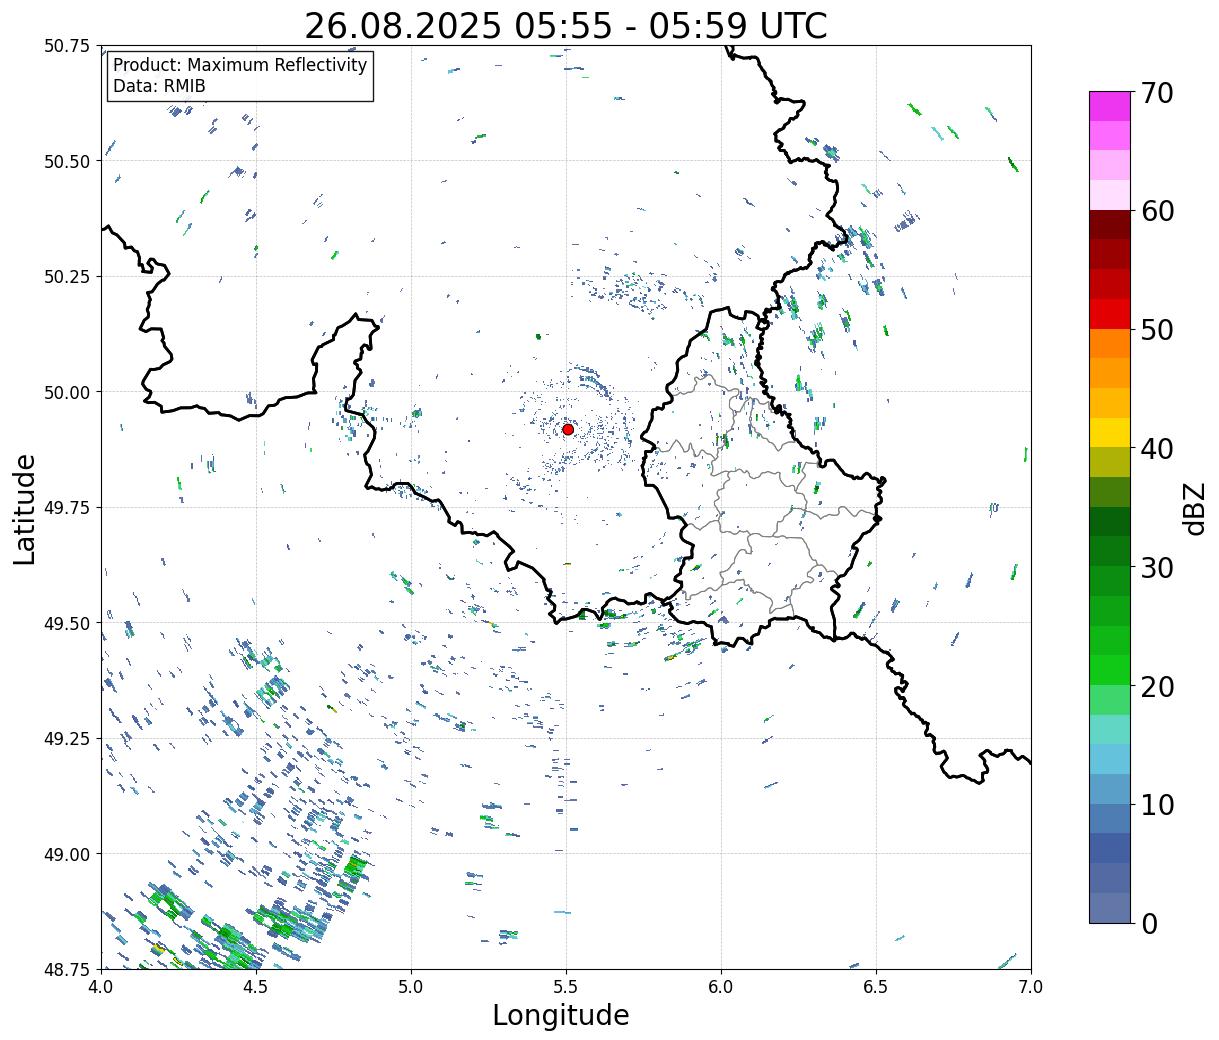The width and height of the screenshot is (1219, 1040).
Task: Click the 6.0 longitude tick label
Action: 721,987
